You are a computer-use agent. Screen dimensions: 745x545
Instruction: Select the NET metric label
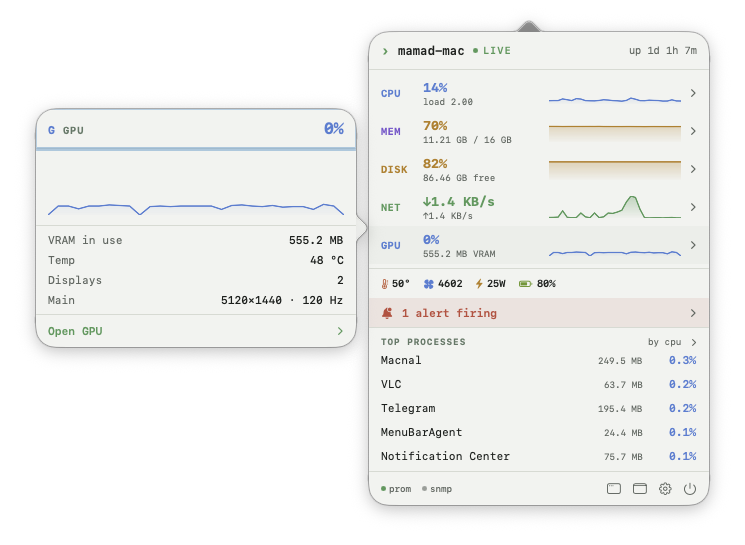point(391,208)
